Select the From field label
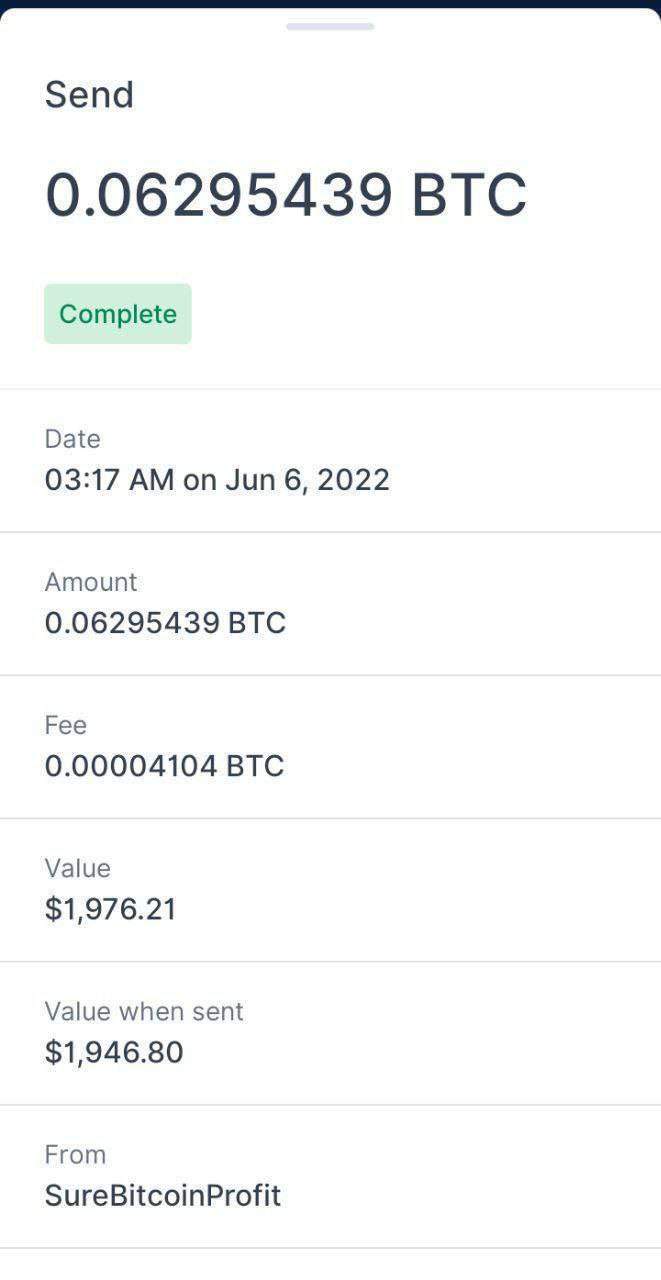 (x=75, y=1154)
